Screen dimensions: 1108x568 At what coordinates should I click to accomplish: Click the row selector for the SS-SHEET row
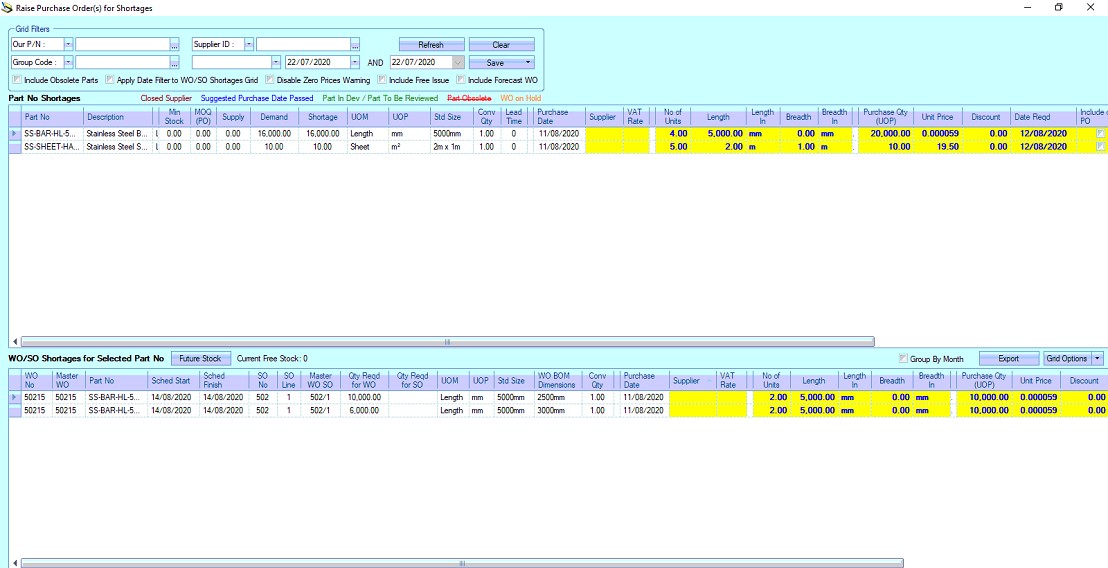point(14,147)
